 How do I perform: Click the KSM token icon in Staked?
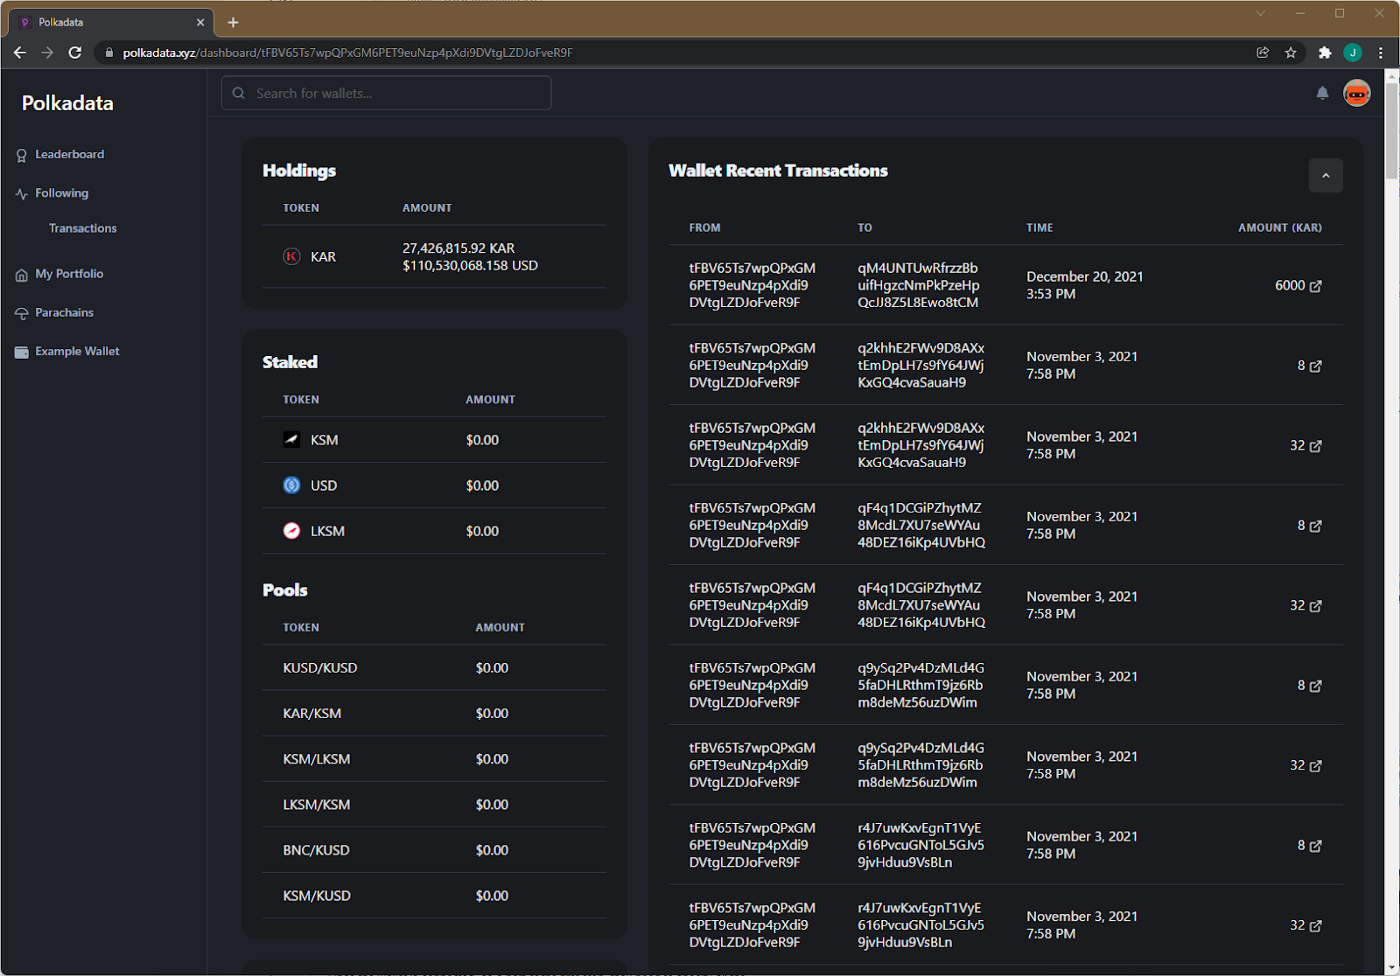coord(291,439)
